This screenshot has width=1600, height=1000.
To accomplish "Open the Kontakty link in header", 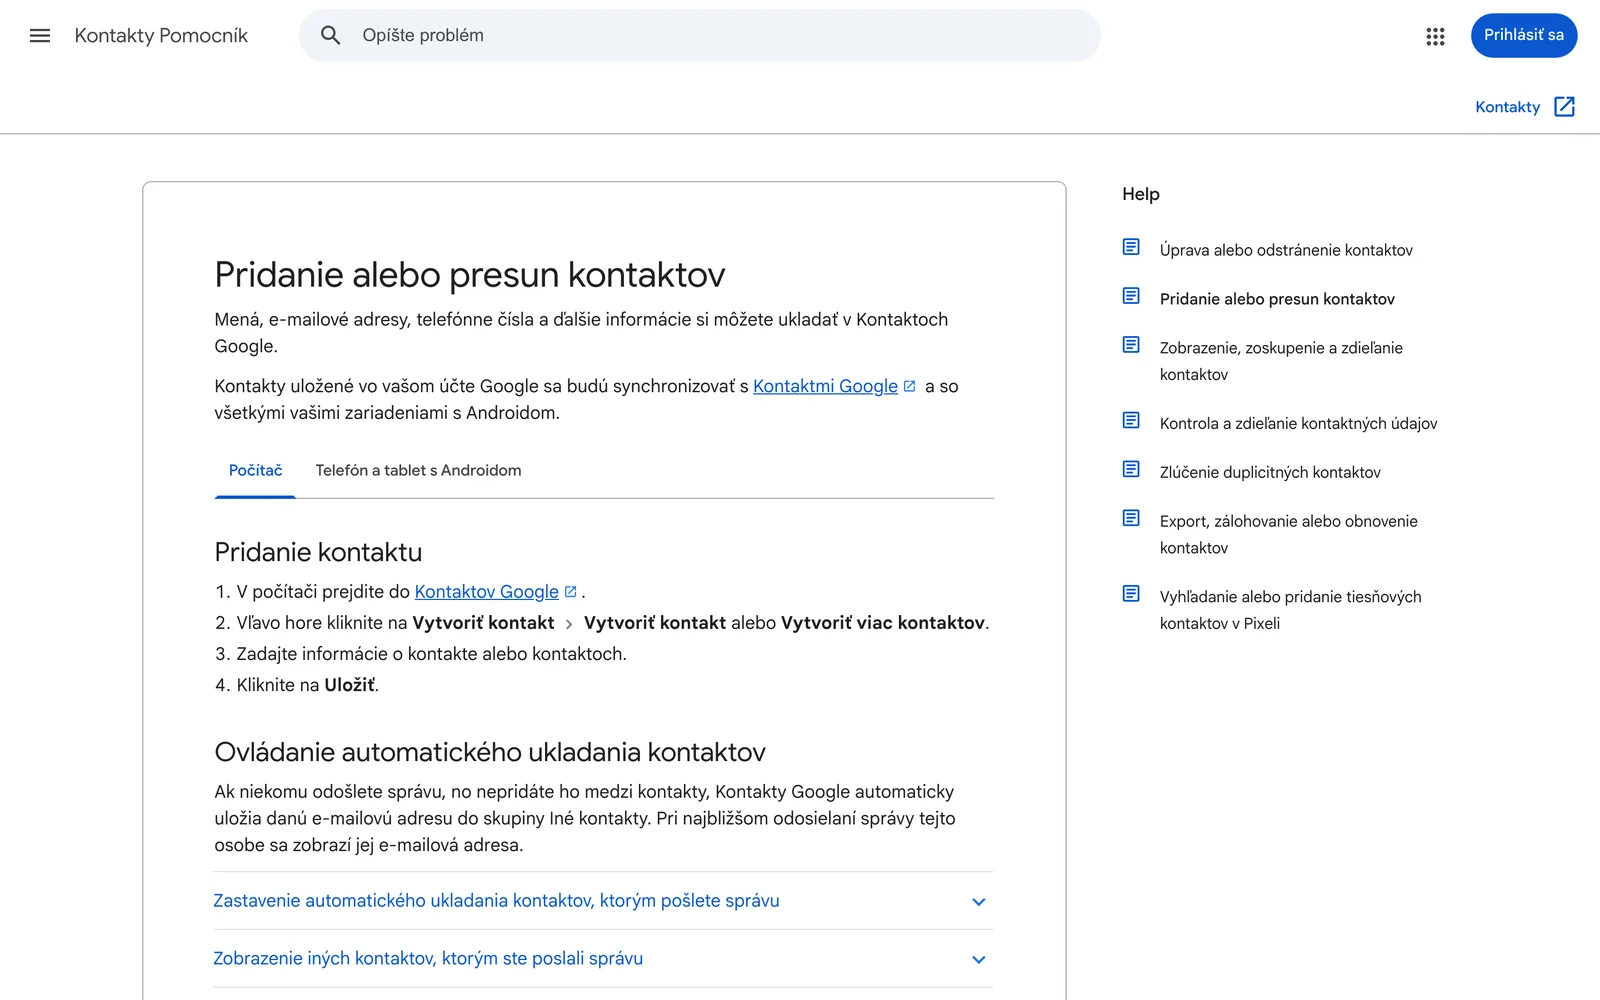I will point(1507,107).
